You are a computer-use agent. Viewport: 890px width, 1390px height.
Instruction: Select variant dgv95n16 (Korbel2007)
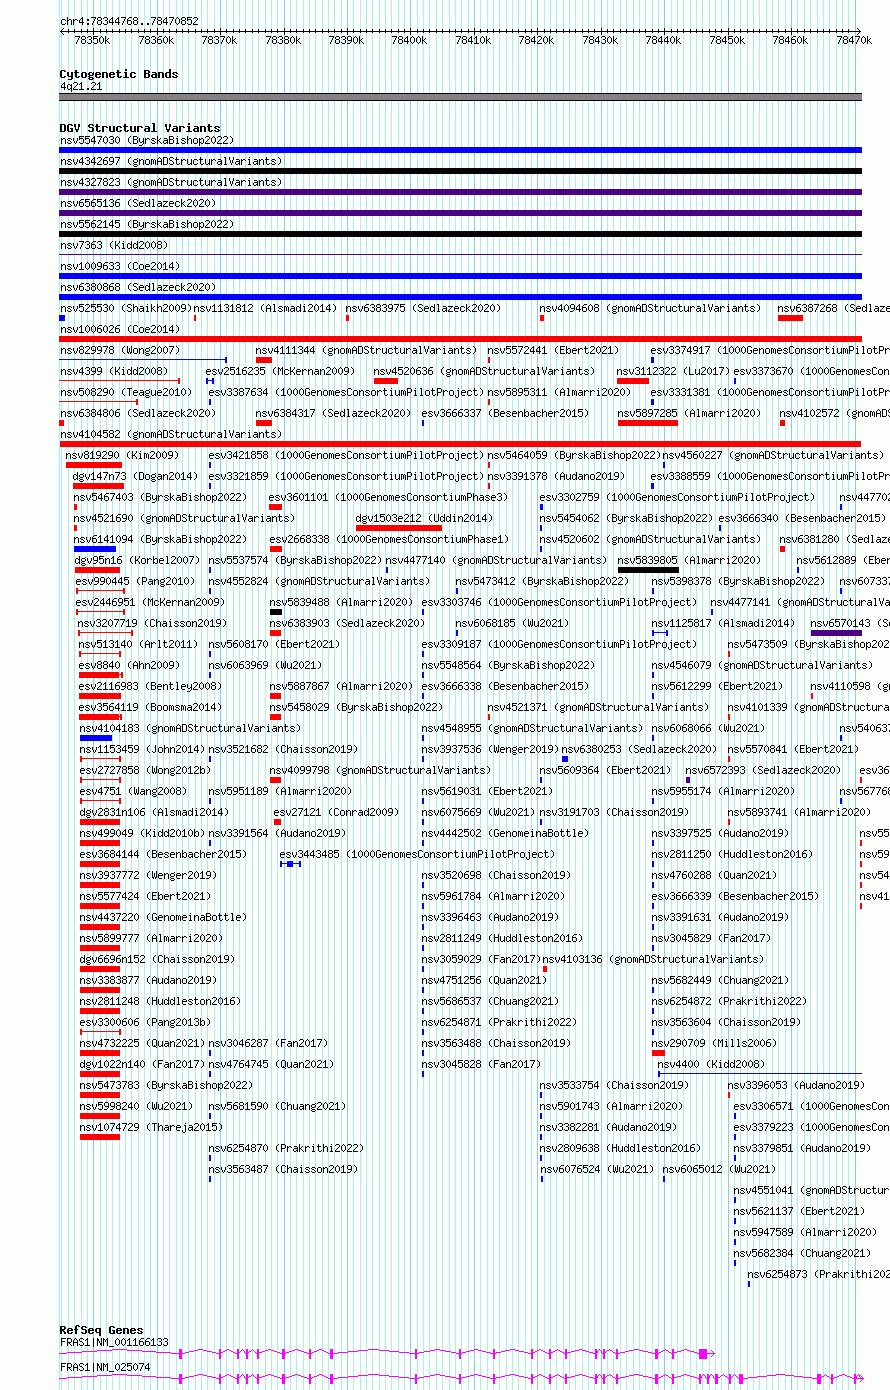(136, 560)
